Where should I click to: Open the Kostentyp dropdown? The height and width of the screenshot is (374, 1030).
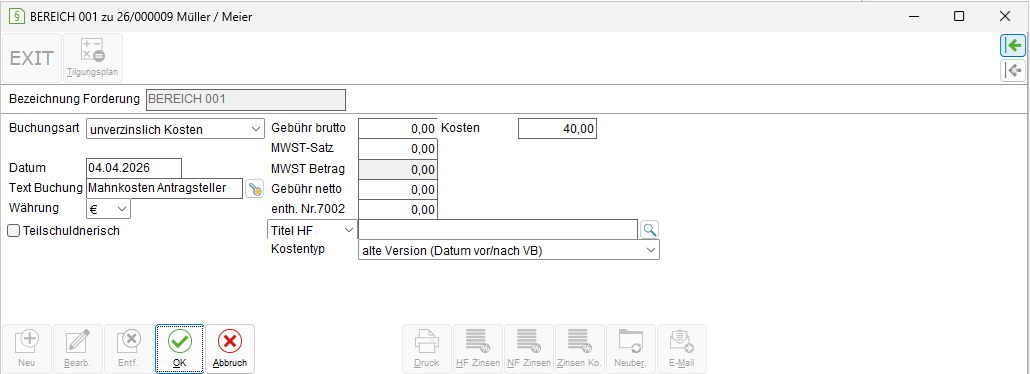[508, 250]
